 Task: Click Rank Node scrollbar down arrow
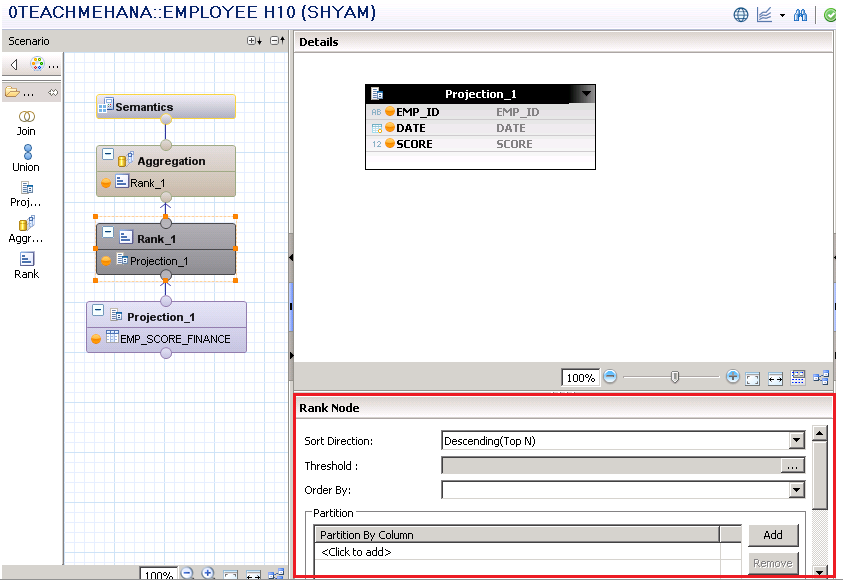pyautogui.click(x=819, y=571)
